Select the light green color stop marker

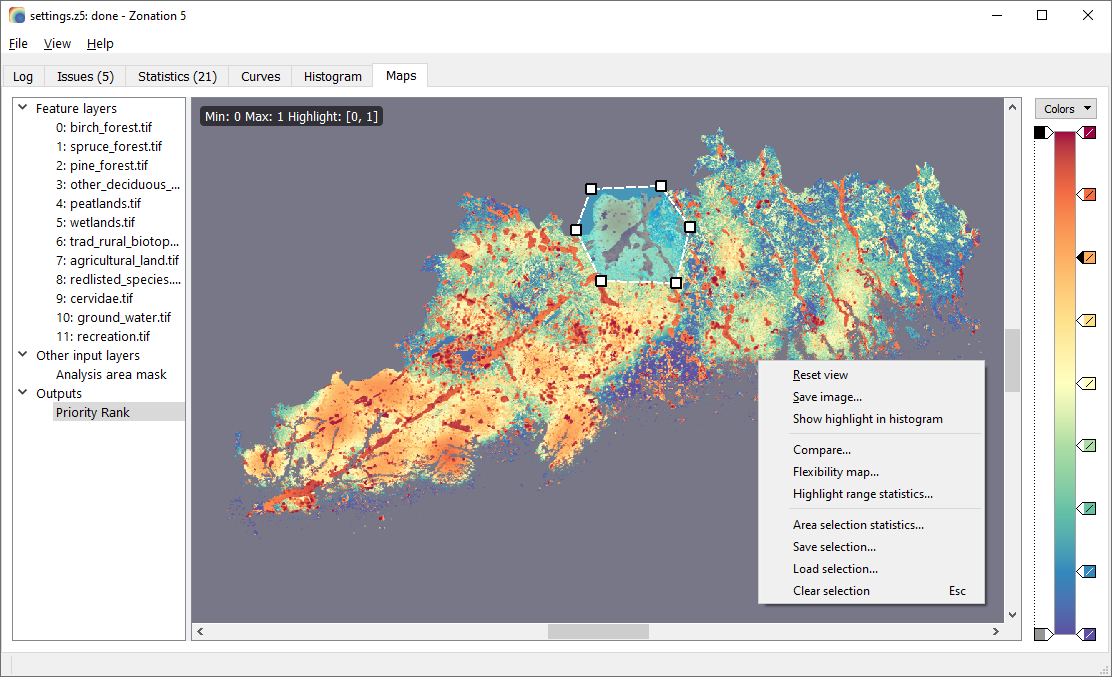pos(1087,446)
